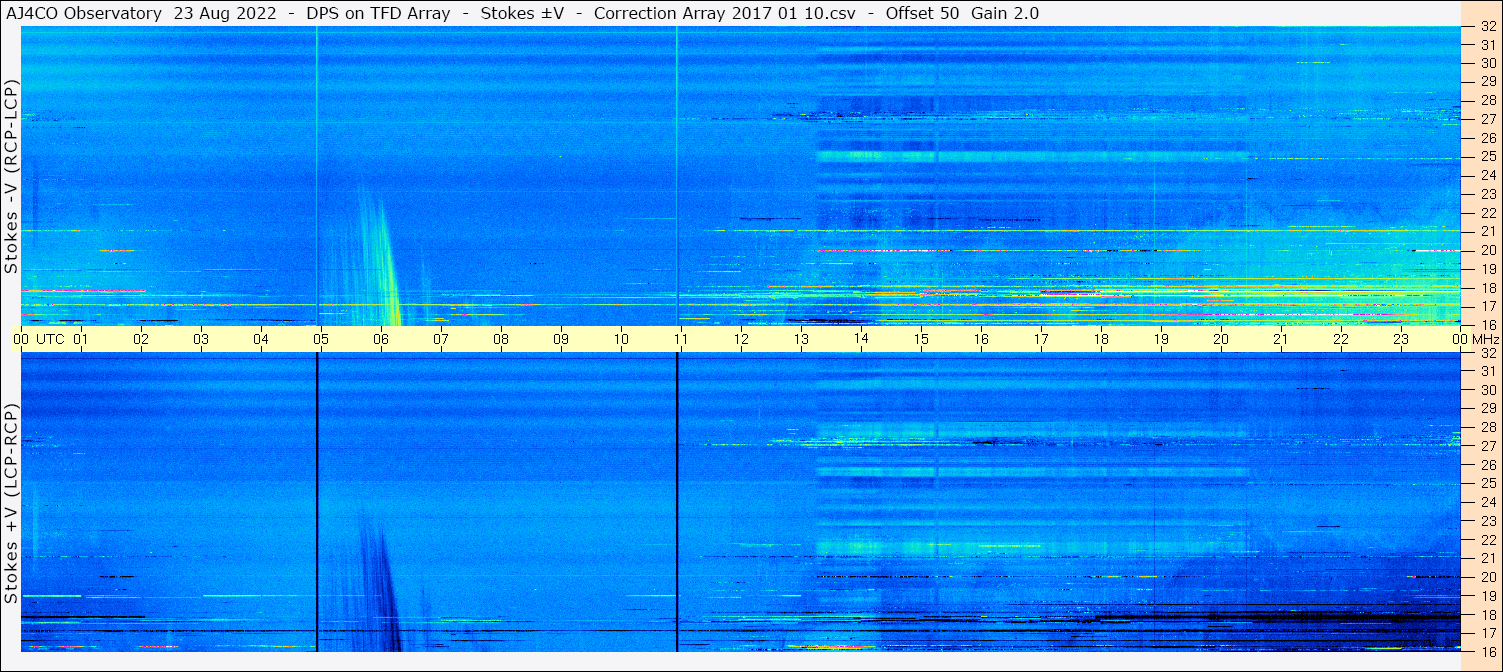Select the 14 hour tick label
The height and width of the screenshot is (672, 1503).
[x=861, y=339]
